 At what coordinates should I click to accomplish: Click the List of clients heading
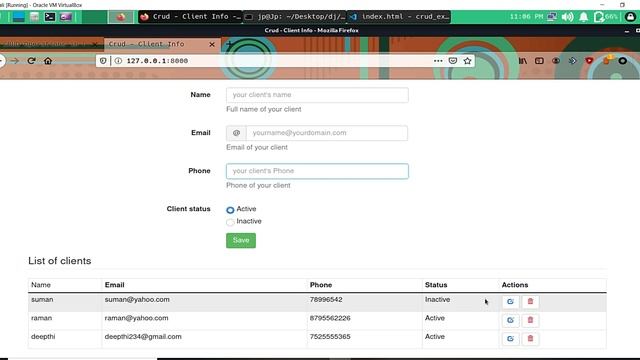pos(60,261)
